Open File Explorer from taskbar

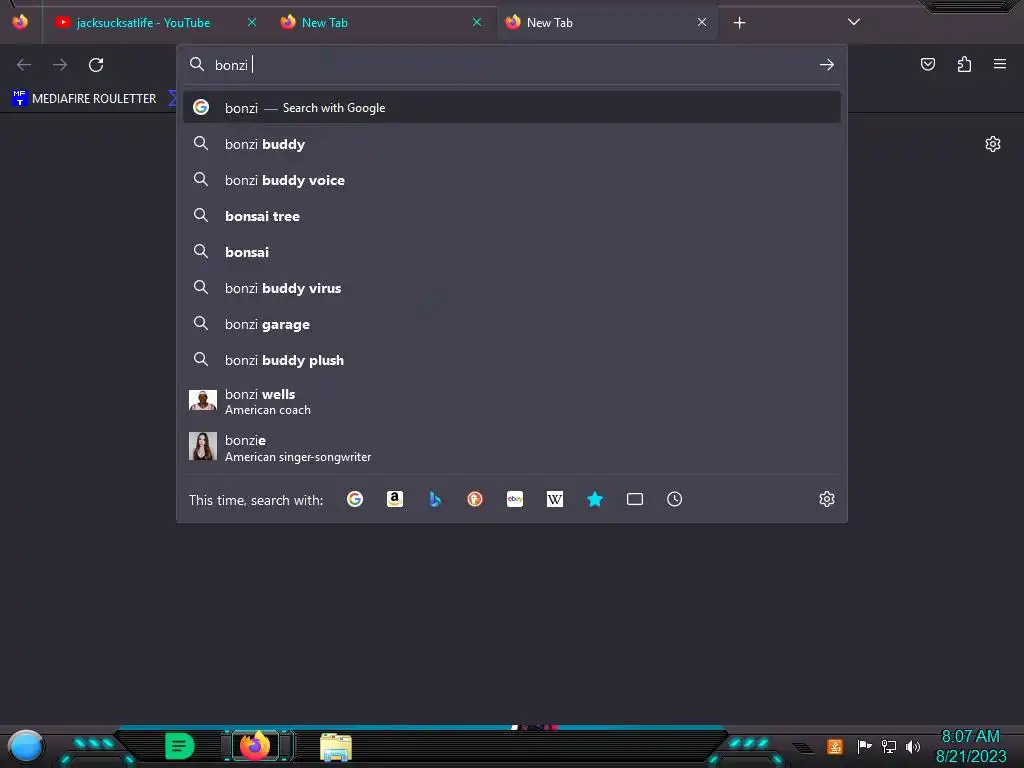[x=336, y=746]
